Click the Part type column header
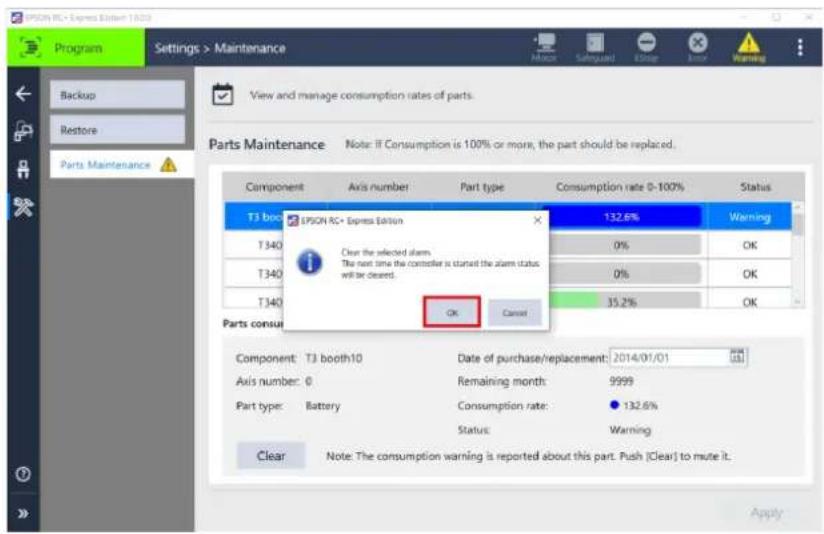824x534 pixels. tap(482, 187)
